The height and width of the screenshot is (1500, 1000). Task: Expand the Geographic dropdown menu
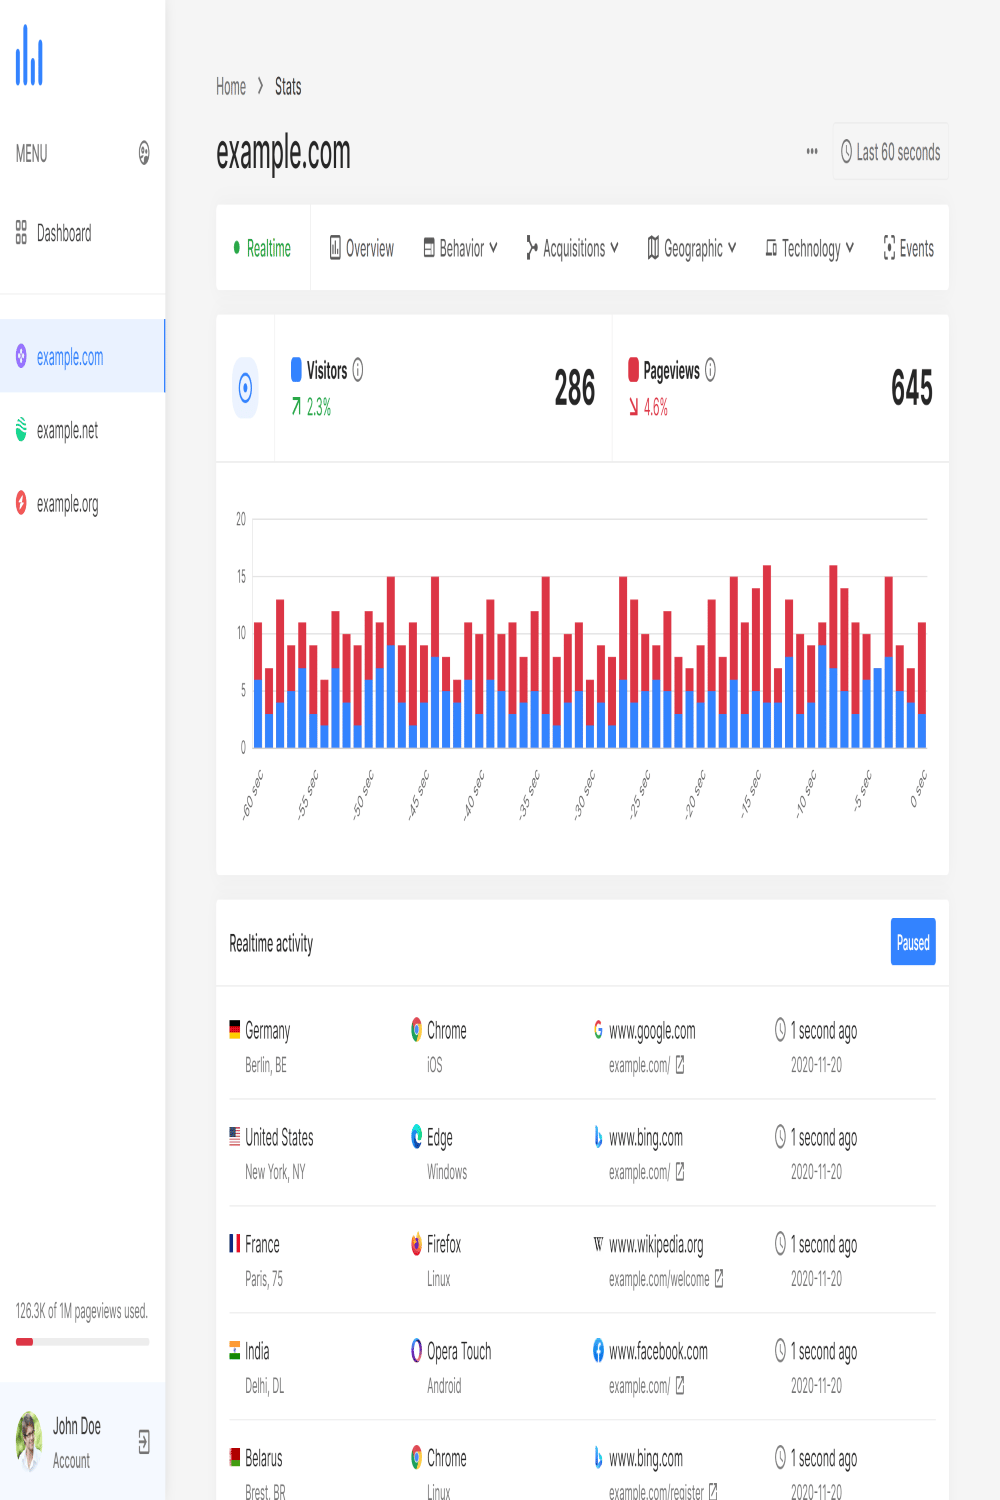coord(692,248)
